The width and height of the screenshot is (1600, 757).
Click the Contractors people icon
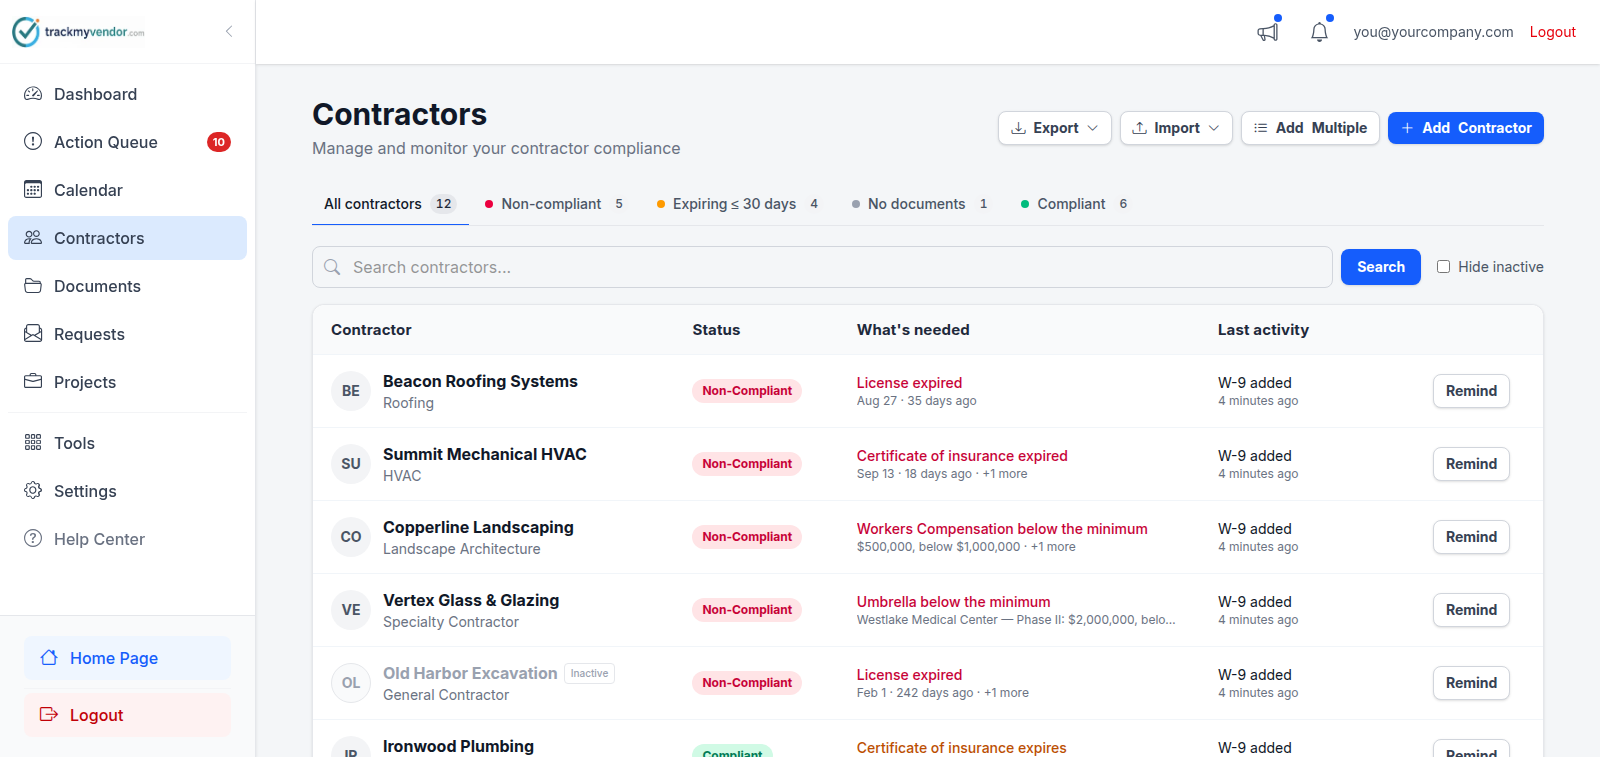[x=33, y=238]
